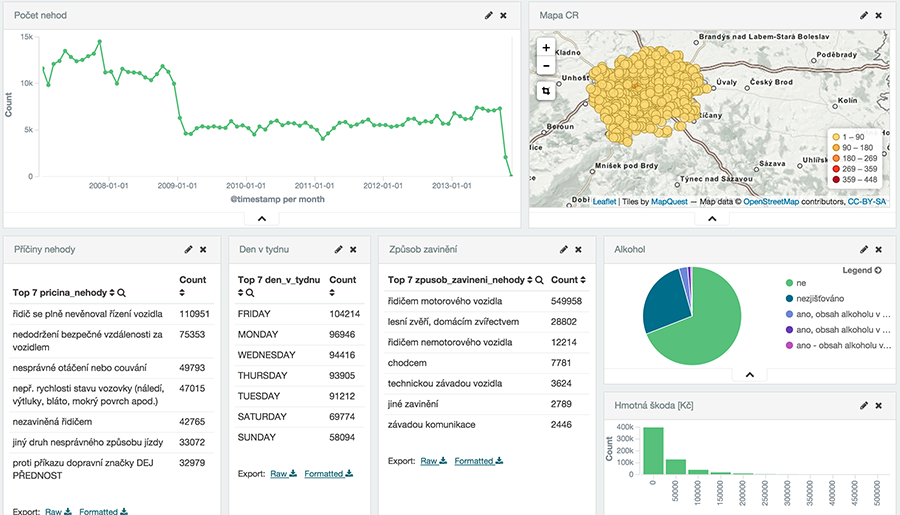The image size is (900, 515).
Task: Sort Count column in Způsob zavinění table
Action: coord(583,280)
